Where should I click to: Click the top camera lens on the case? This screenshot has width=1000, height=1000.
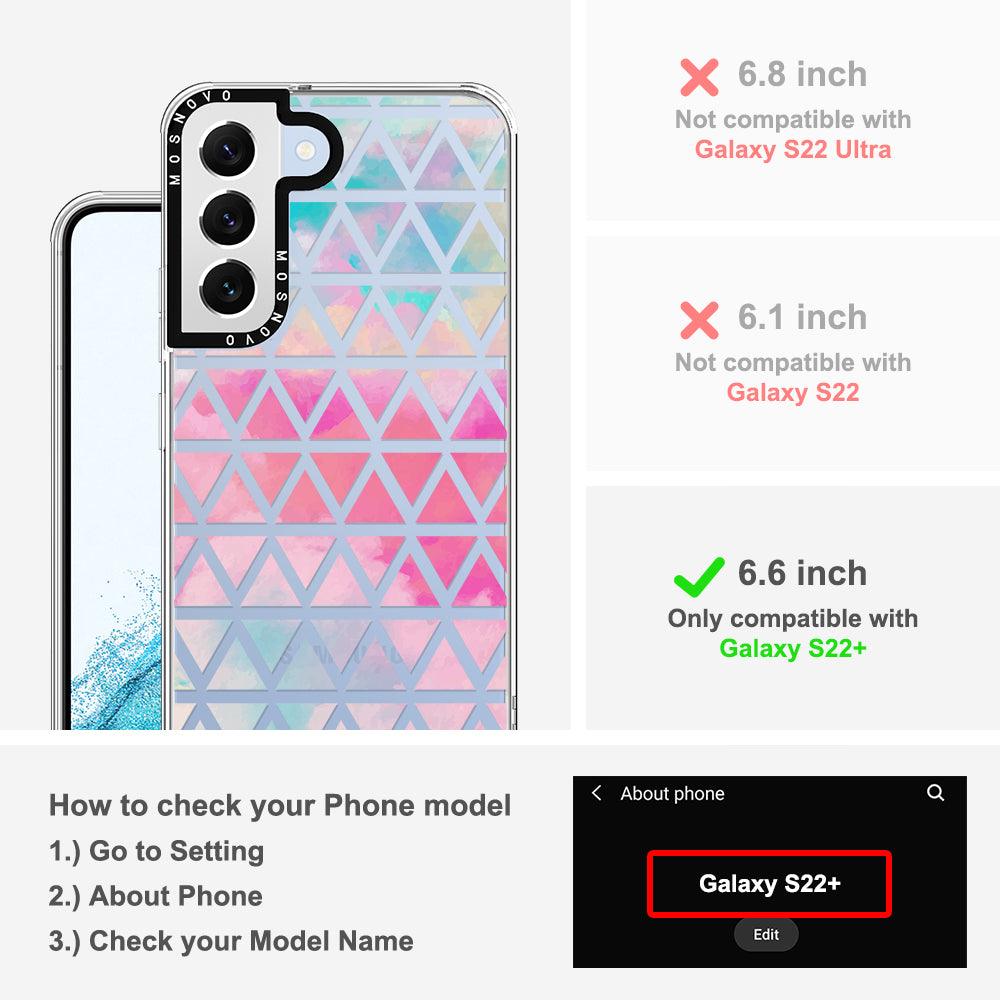228,151
